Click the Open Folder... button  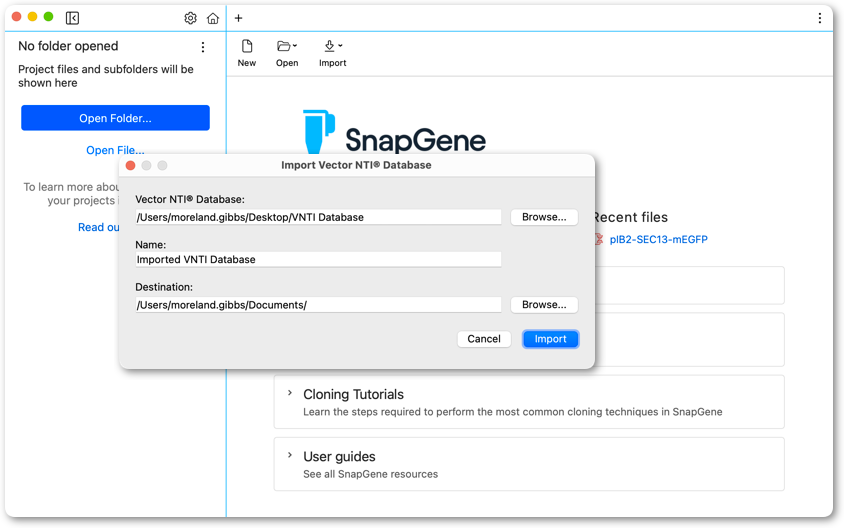pyautogui.click(x=115, y=118)
